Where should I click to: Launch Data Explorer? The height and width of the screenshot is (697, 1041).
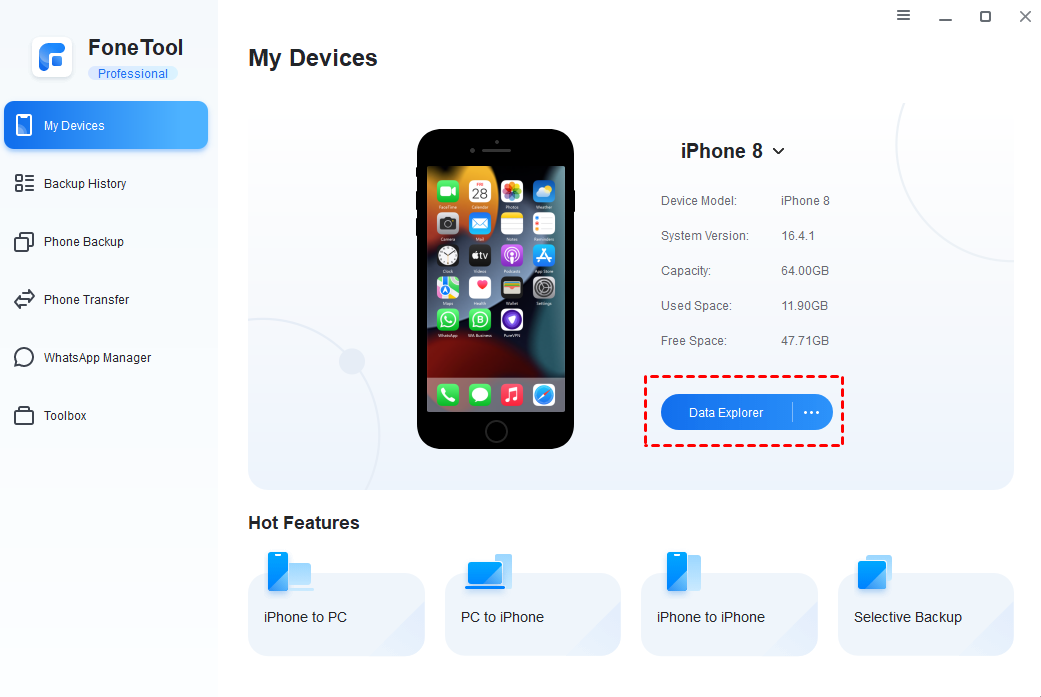(x=726, y=412)
